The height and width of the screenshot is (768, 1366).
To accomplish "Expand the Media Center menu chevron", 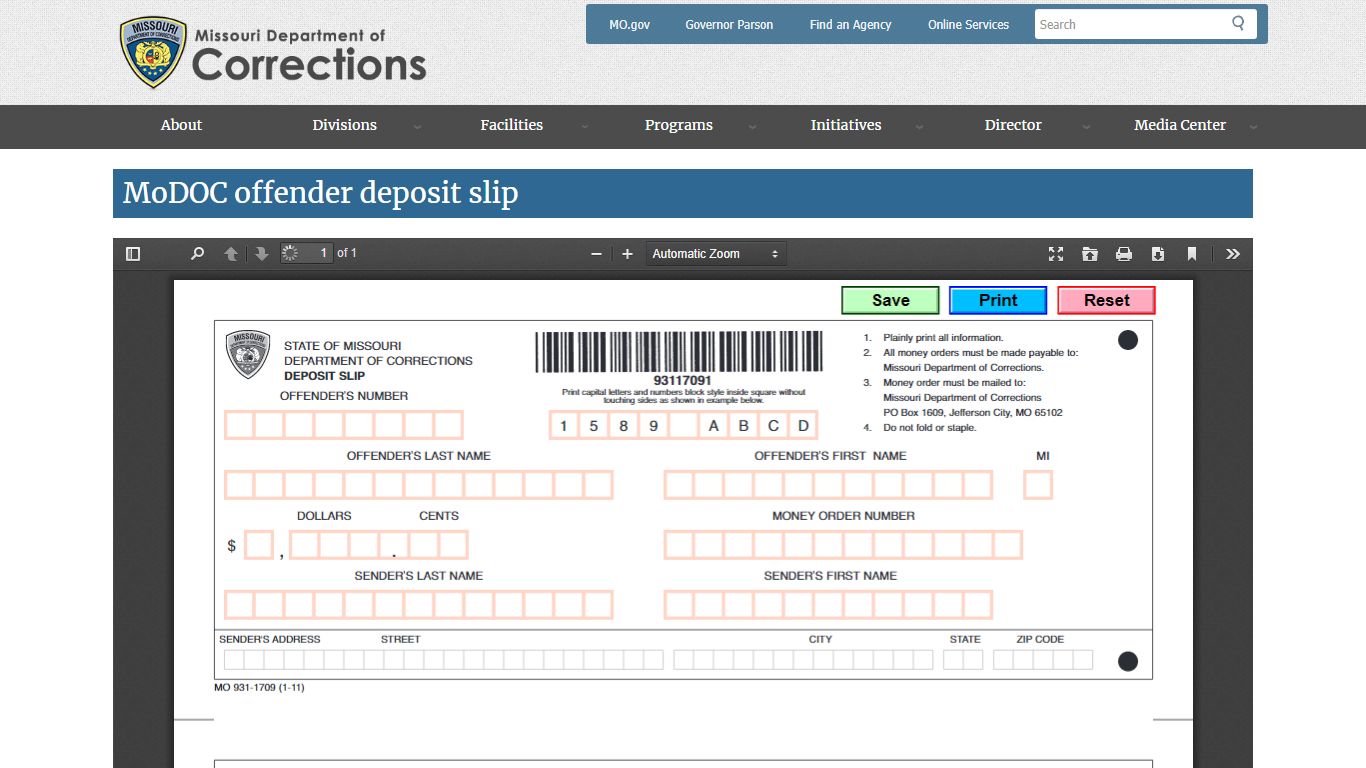I will (x=1253, y=127).
